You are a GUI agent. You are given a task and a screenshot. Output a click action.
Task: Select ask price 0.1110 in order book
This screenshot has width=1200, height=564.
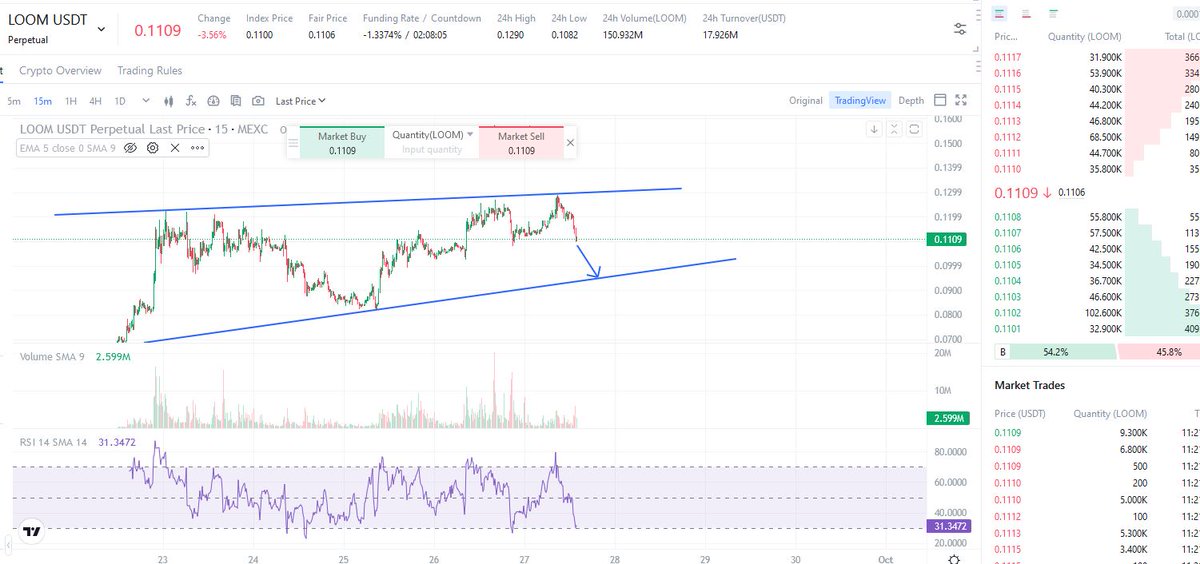(x=1008, y=169)
